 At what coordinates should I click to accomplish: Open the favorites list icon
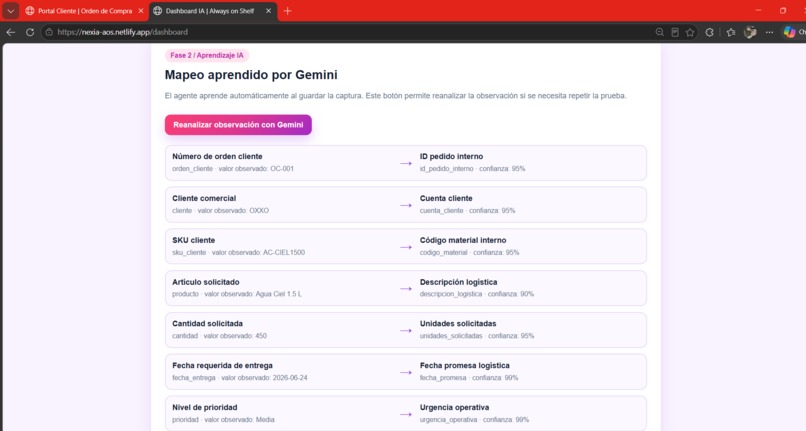[x=731, y=32]
